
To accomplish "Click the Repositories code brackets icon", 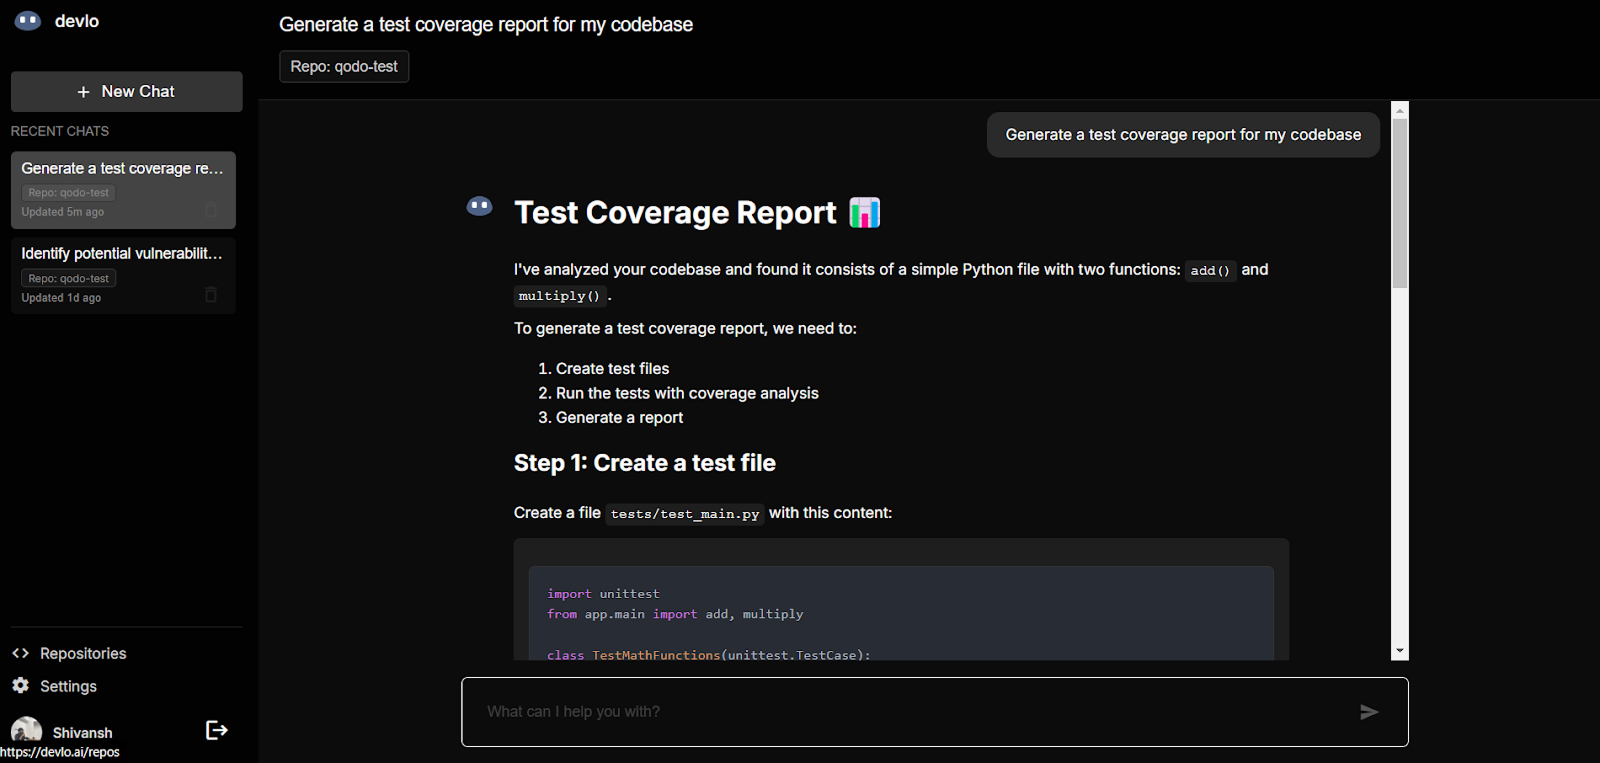I will (20, 653).
